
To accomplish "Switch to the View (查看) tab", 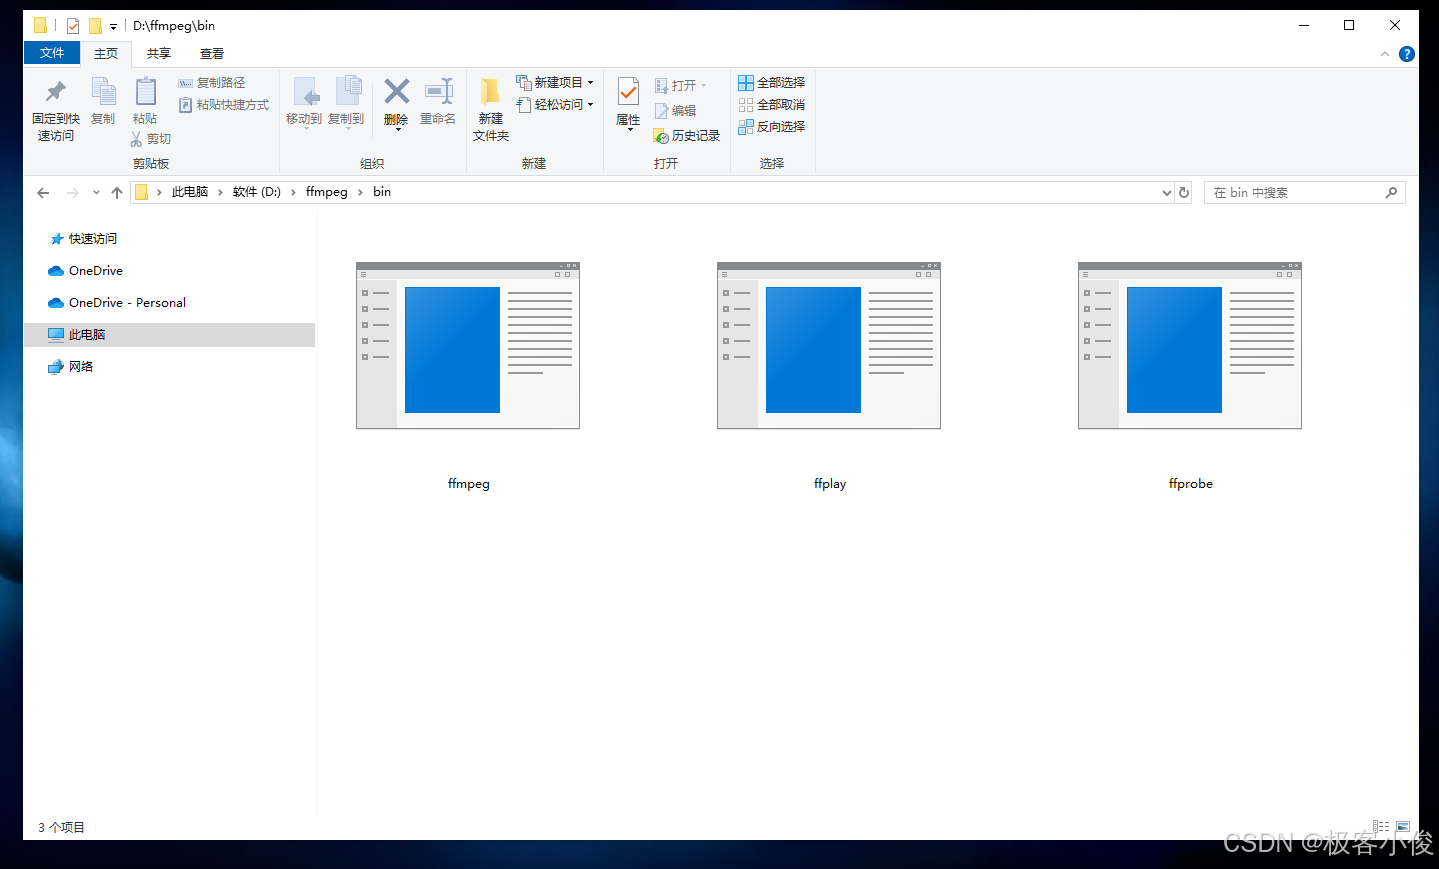I will coord(212,54).
